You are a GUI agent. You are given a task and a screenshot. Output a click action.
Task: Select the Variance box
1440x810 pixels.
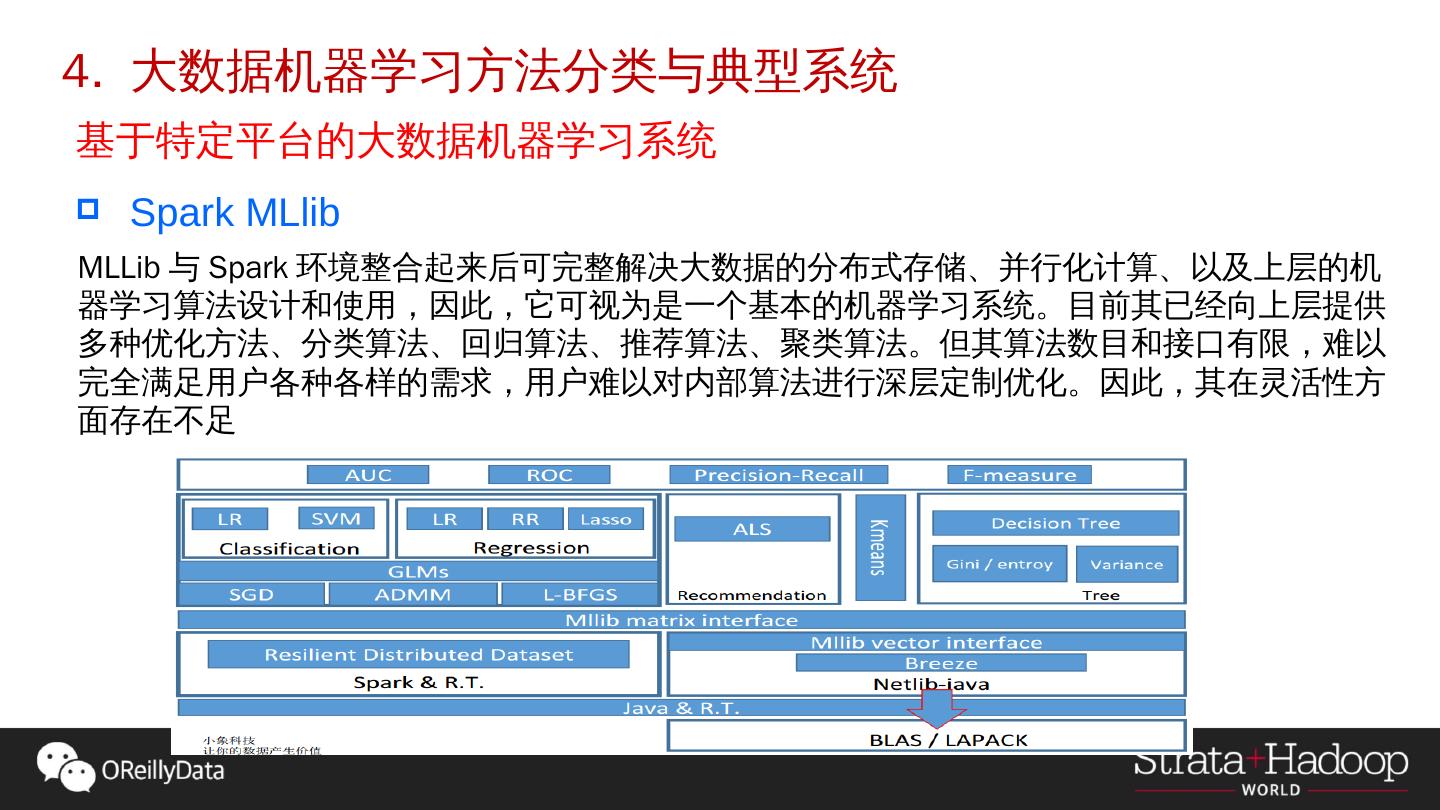[1127, 564]
